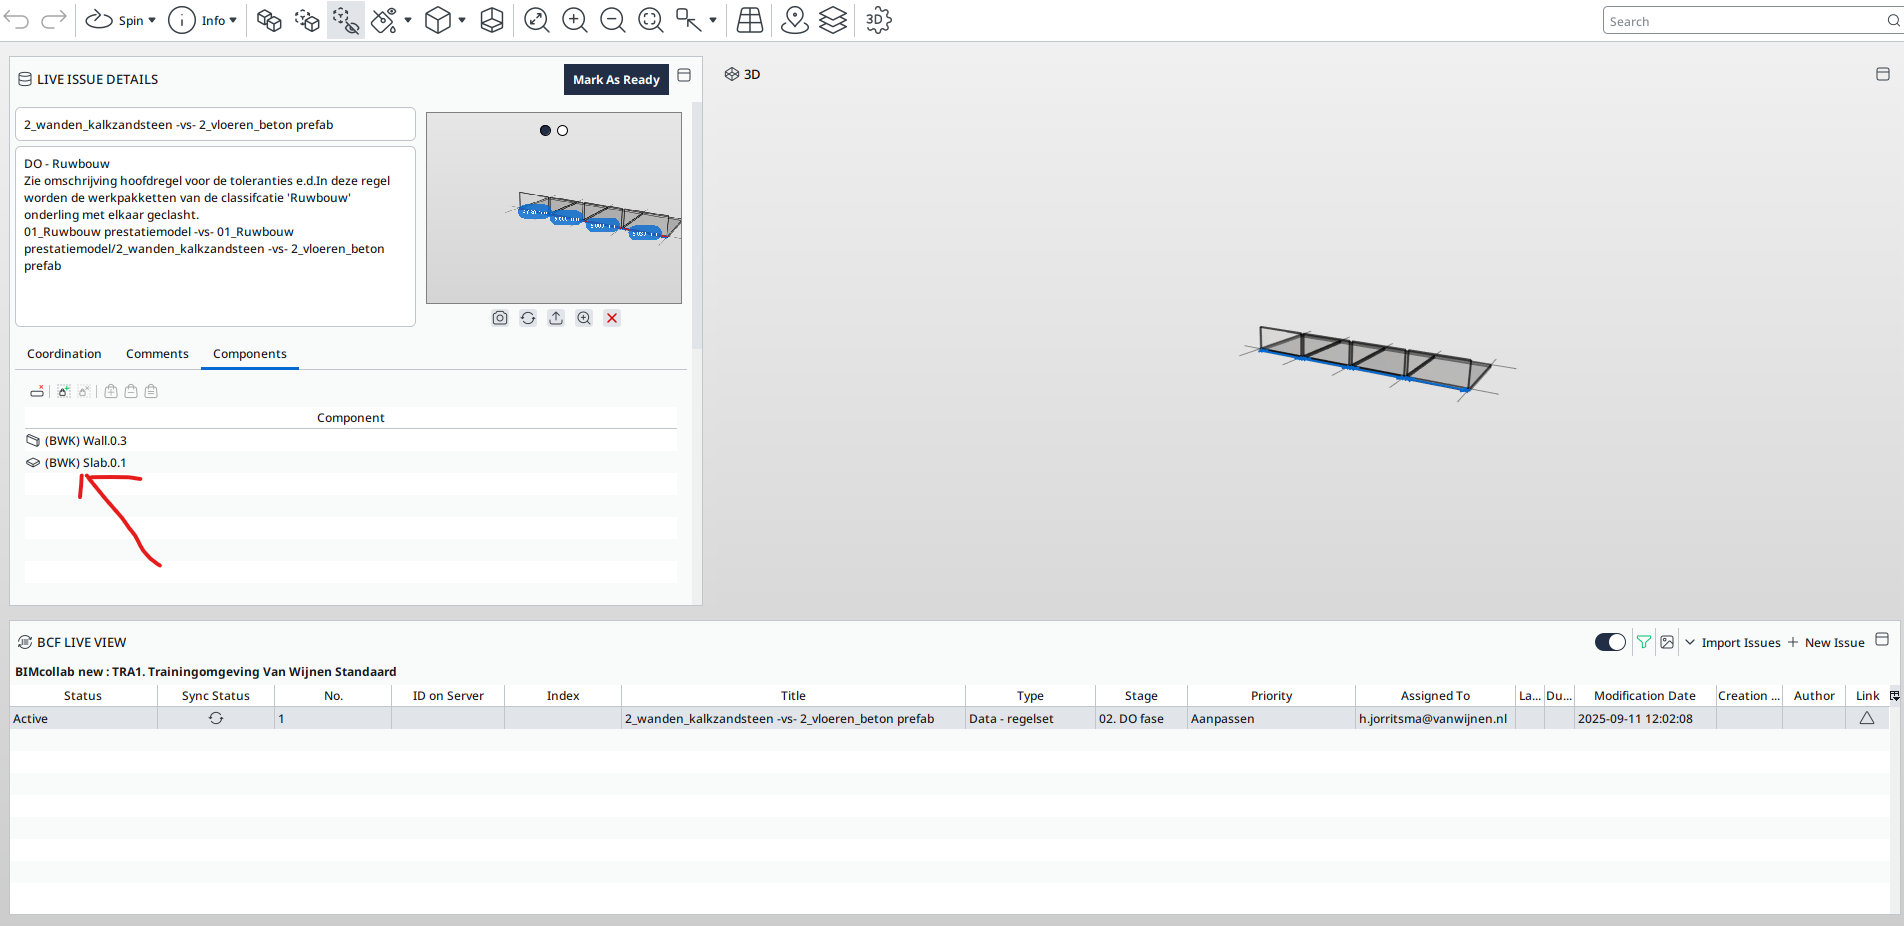1904x926 pixels.
Task: Click the dashed-cube isolate selection icon
Action: click(307, 20)
